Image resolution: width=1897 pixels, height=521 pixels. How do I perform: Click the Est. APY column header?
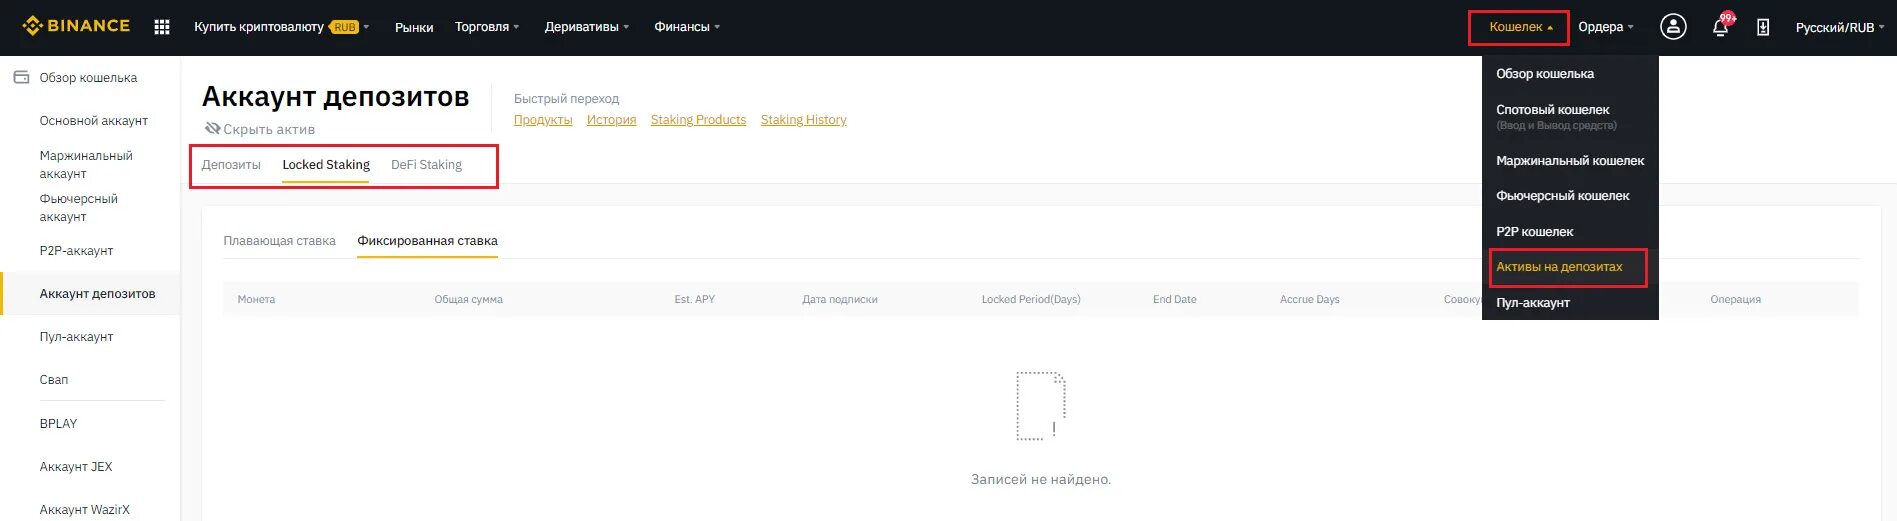tap(694, 299)
